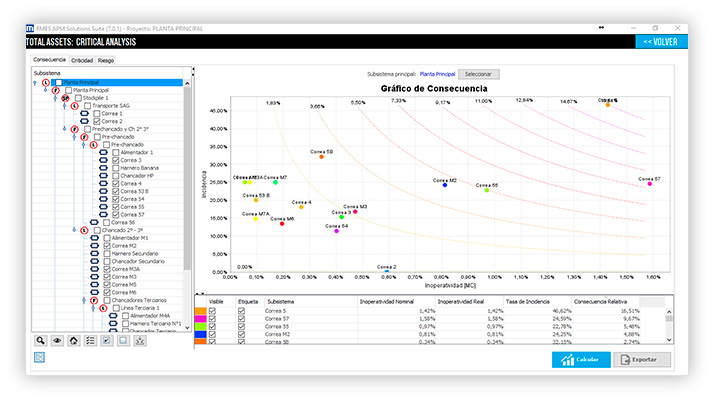Click the equipment icon beside Alimentador M4A

(113, 316)
